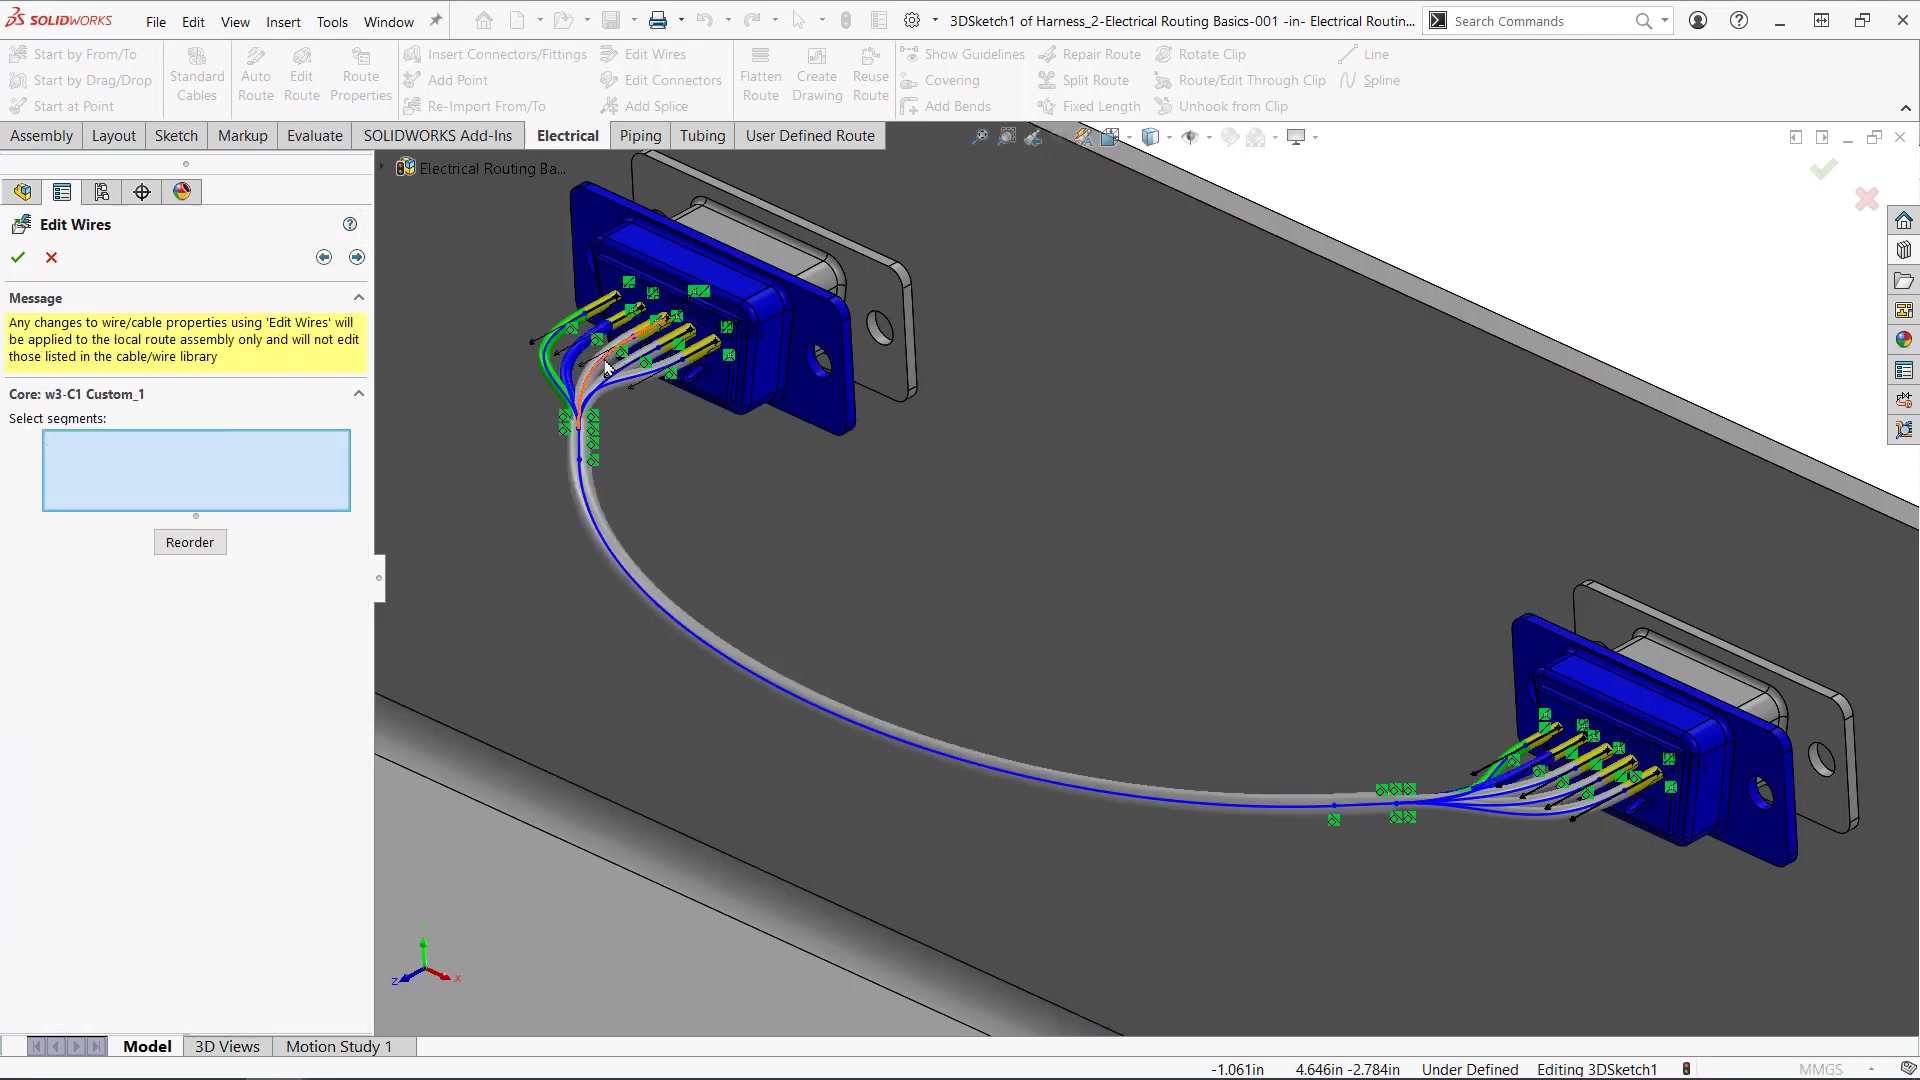The image size is (1920, 1080).
Task: Open DisplayManager tab
Action: (182, 192)
